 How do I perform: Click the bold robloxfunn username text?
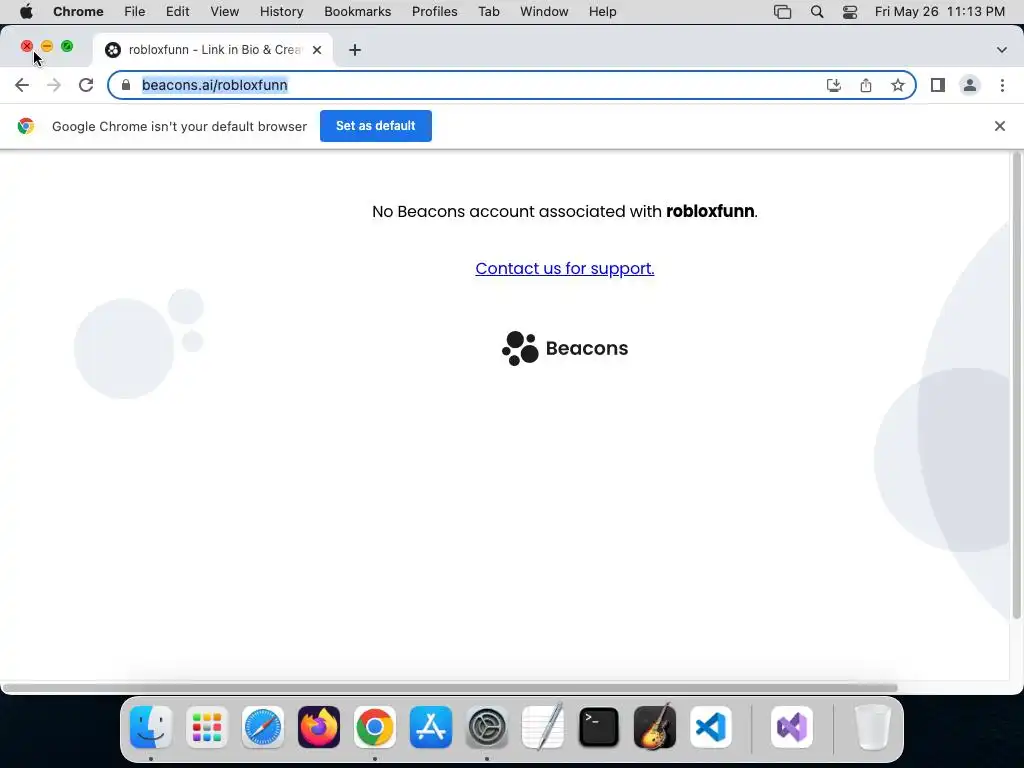click(x=710, y=212)
